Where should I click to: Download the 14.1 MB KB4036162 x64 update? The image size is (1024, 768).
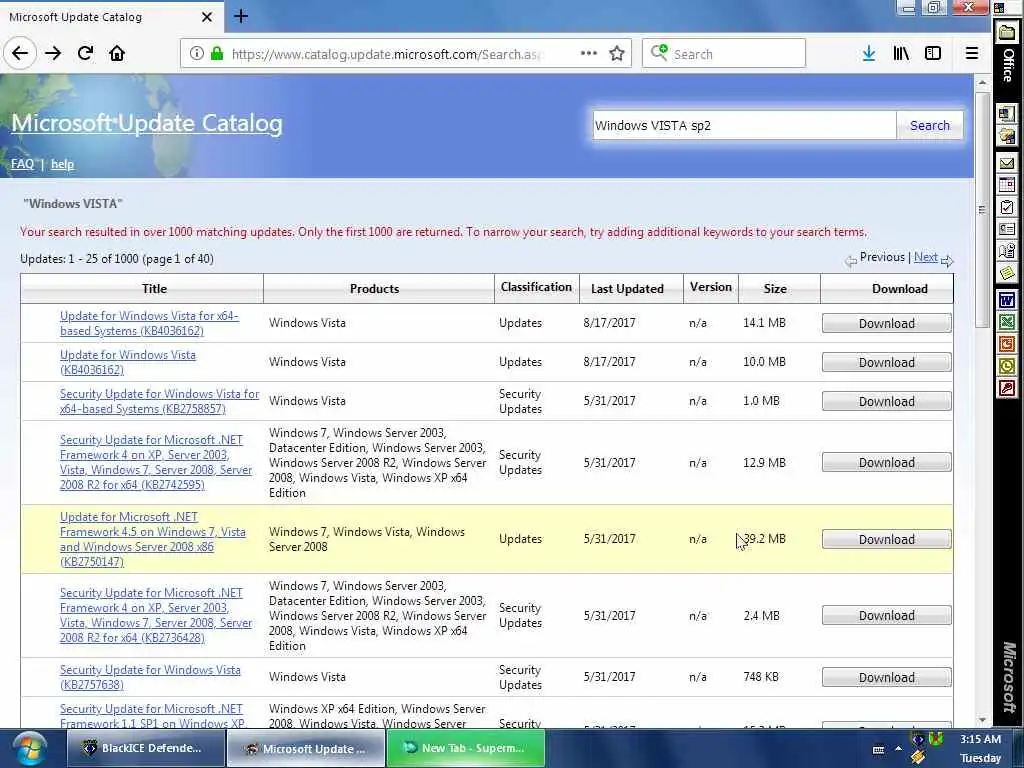[x=886, y=323]
